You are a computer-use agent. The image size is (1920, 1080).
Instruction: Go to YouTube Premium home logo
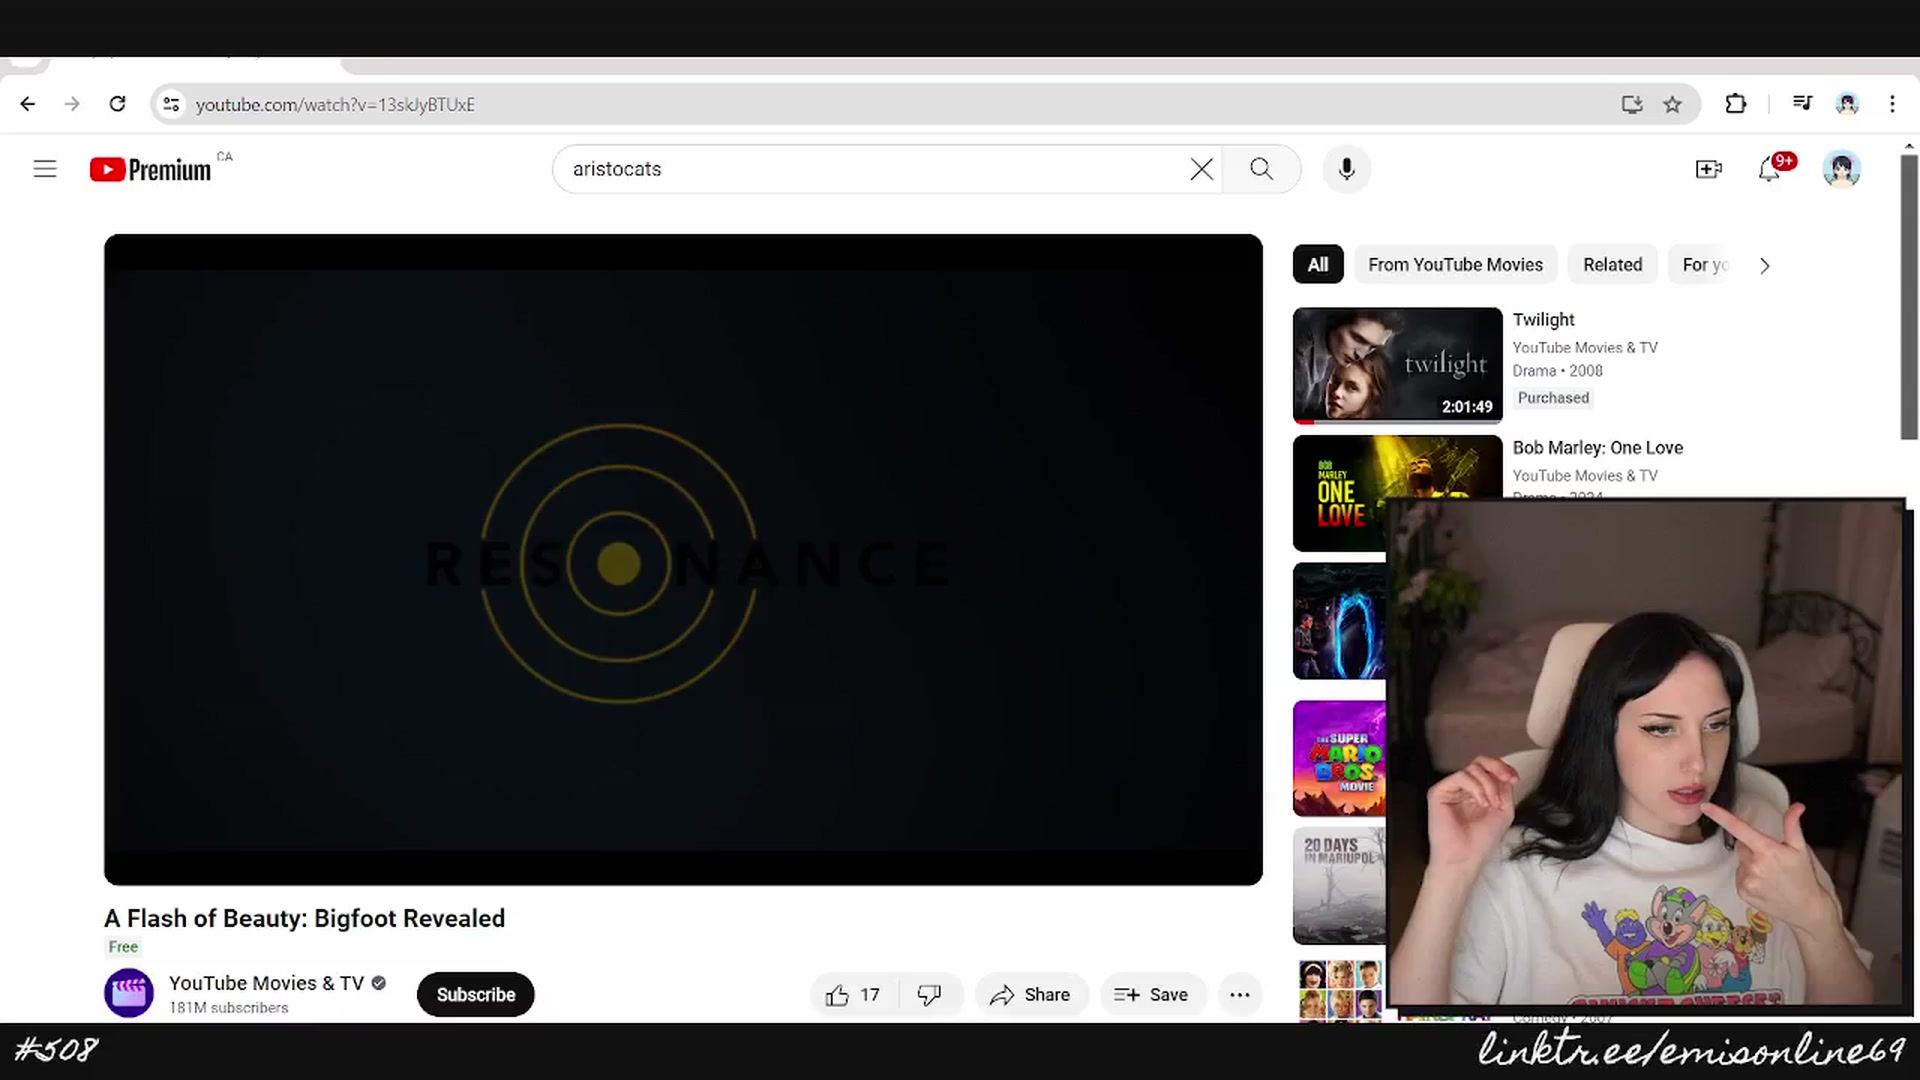coord(150,169)
